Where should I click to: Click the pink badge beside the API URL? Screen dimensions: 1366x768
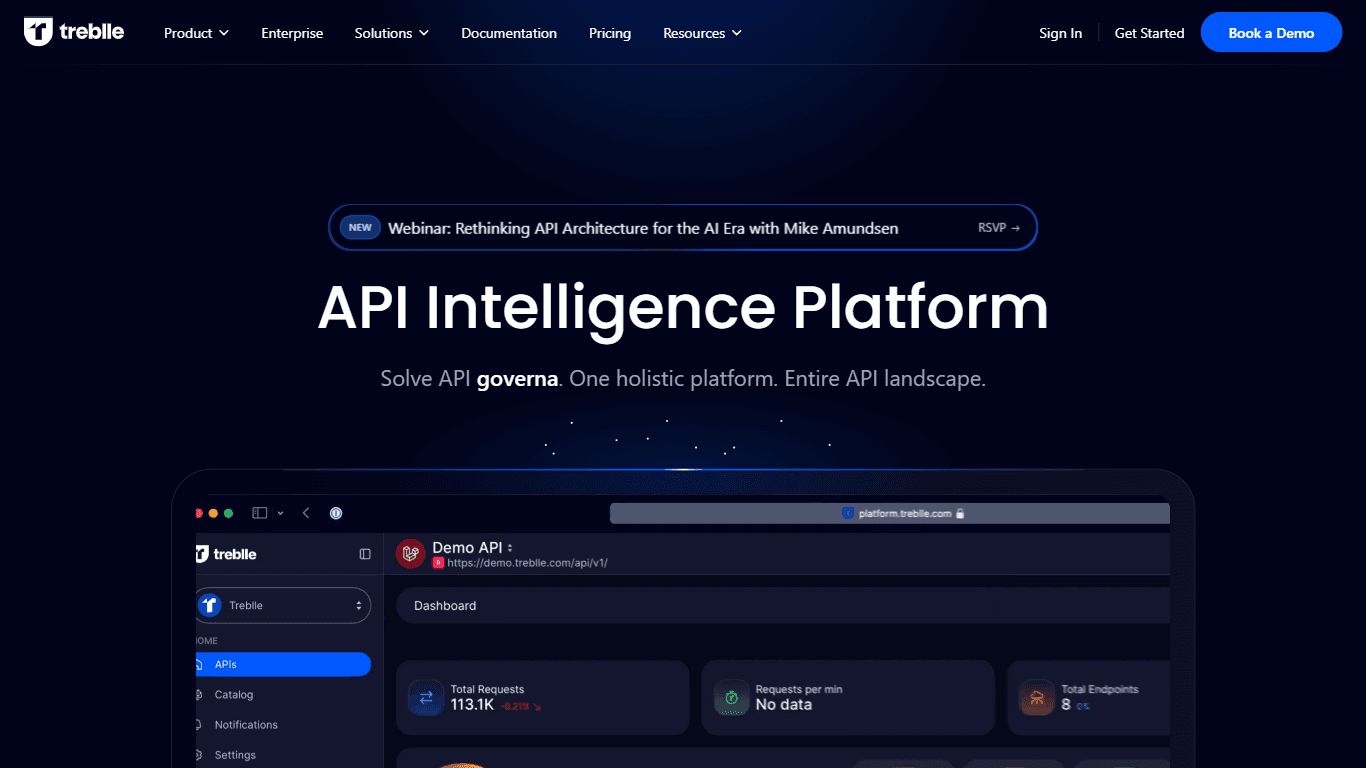pos(438,563)
